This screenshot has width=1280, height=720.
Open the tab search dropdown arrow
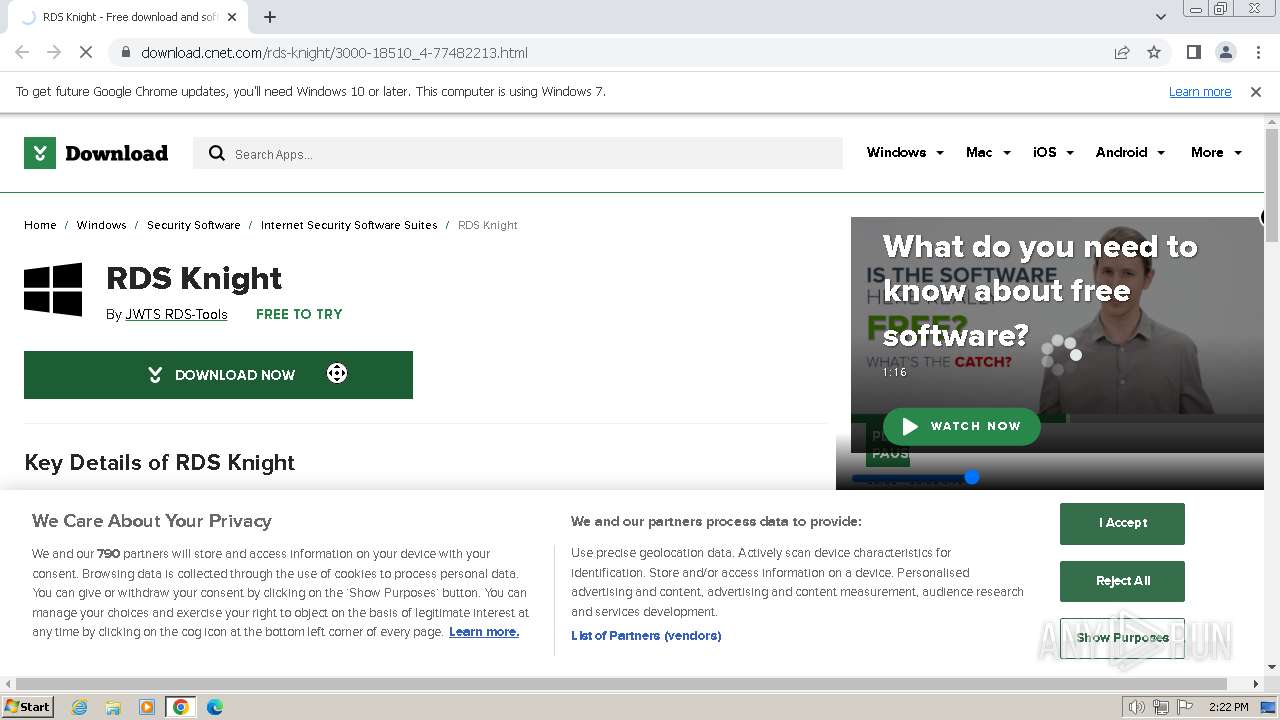tap(1160, 17)
